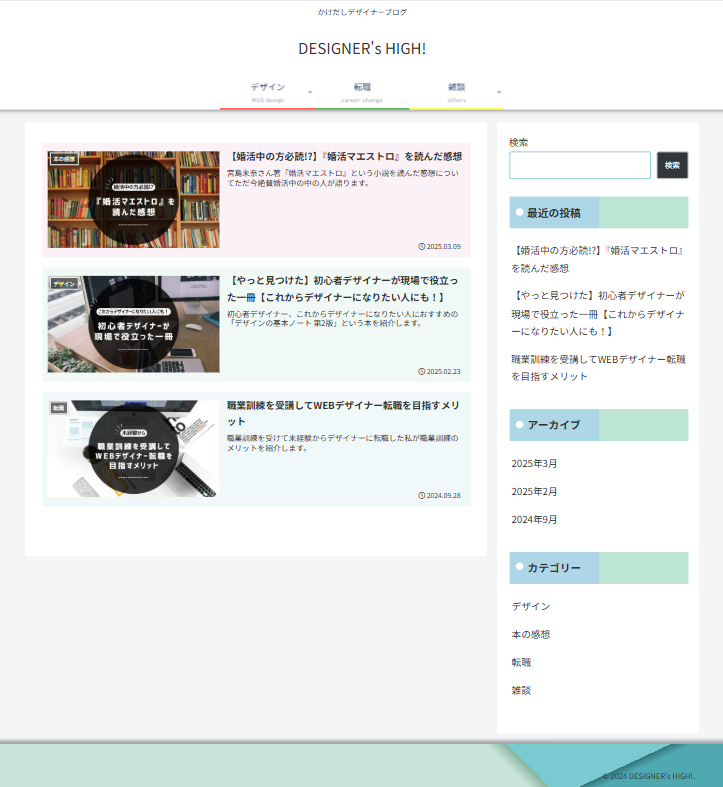Click the 2025.02.23 date clock icon
This screenshot has width=723, height=787.
coord(422,371)
